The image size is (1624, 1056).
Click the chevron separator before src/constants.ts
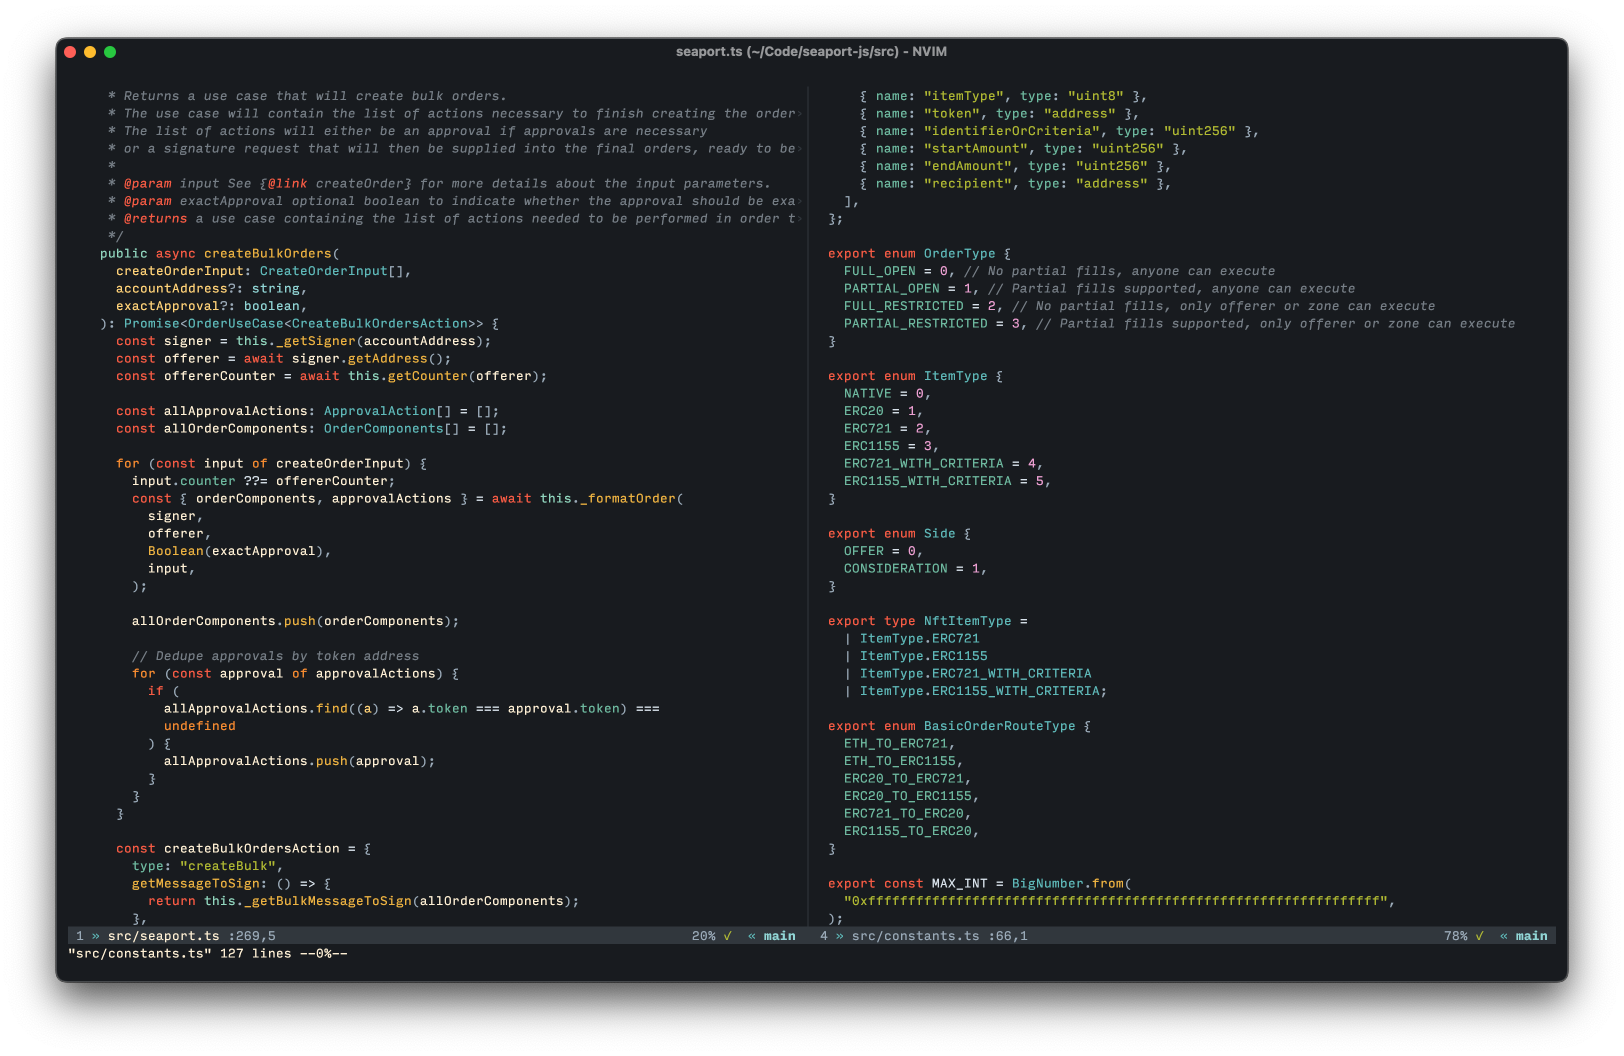coord(840,936)
